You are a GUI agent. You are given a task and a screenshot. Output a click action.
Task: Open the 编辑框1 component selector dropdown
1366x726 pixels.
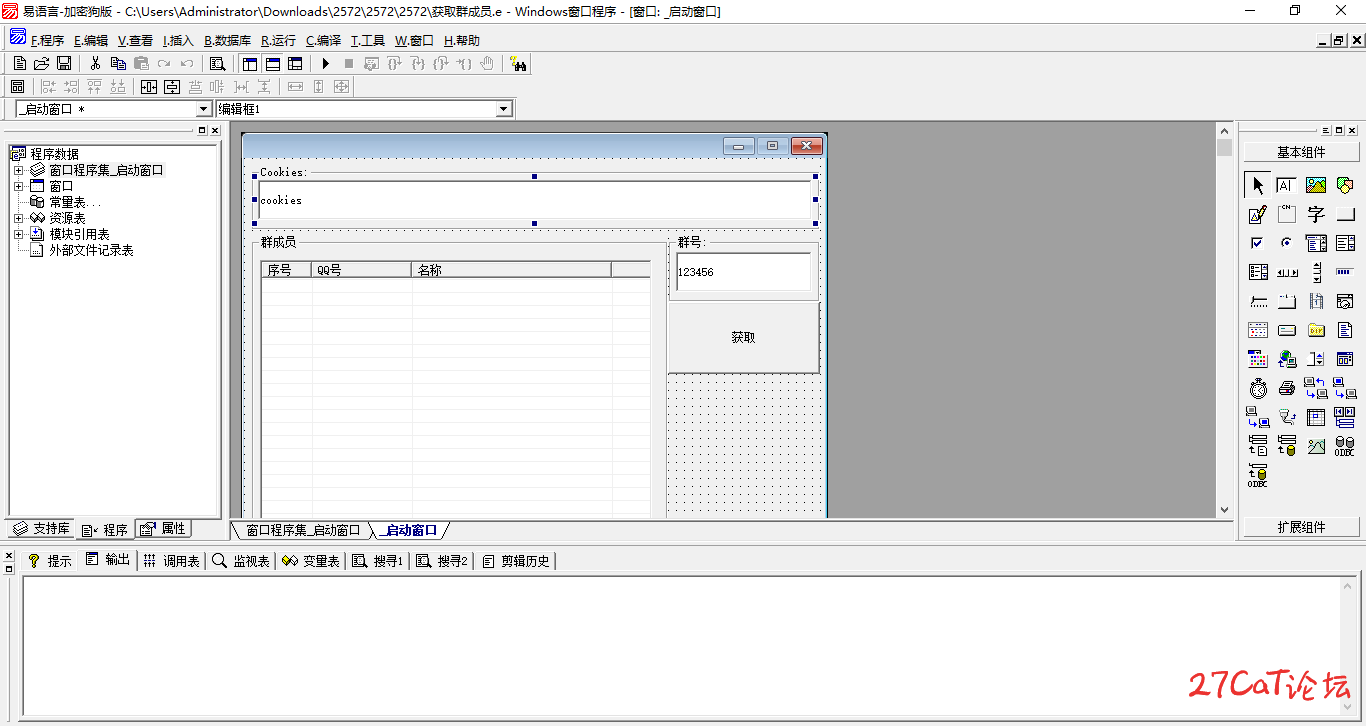tap(503, 107)
